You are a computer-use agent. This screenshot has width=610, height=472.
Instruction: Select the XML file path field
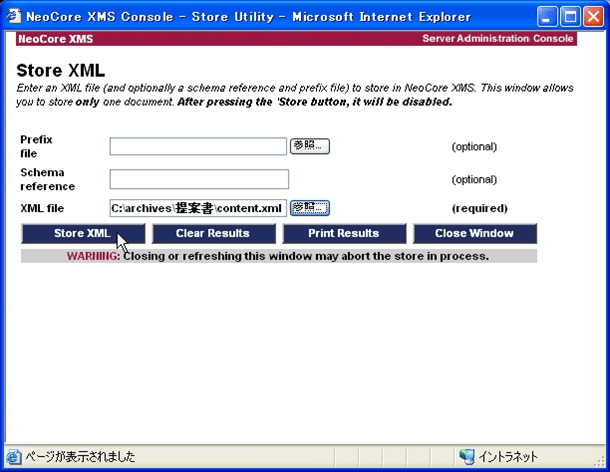tap(198, 208)
